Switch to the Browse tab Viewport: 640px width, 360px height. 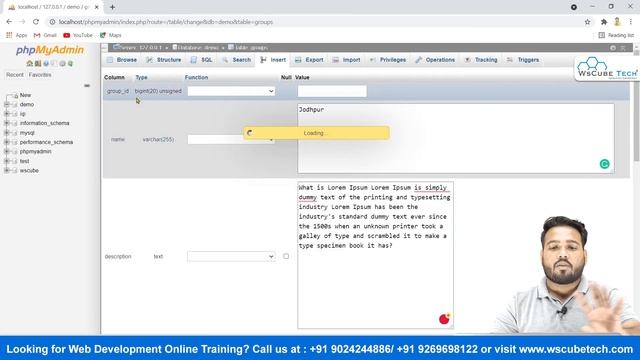coord(122,60)
